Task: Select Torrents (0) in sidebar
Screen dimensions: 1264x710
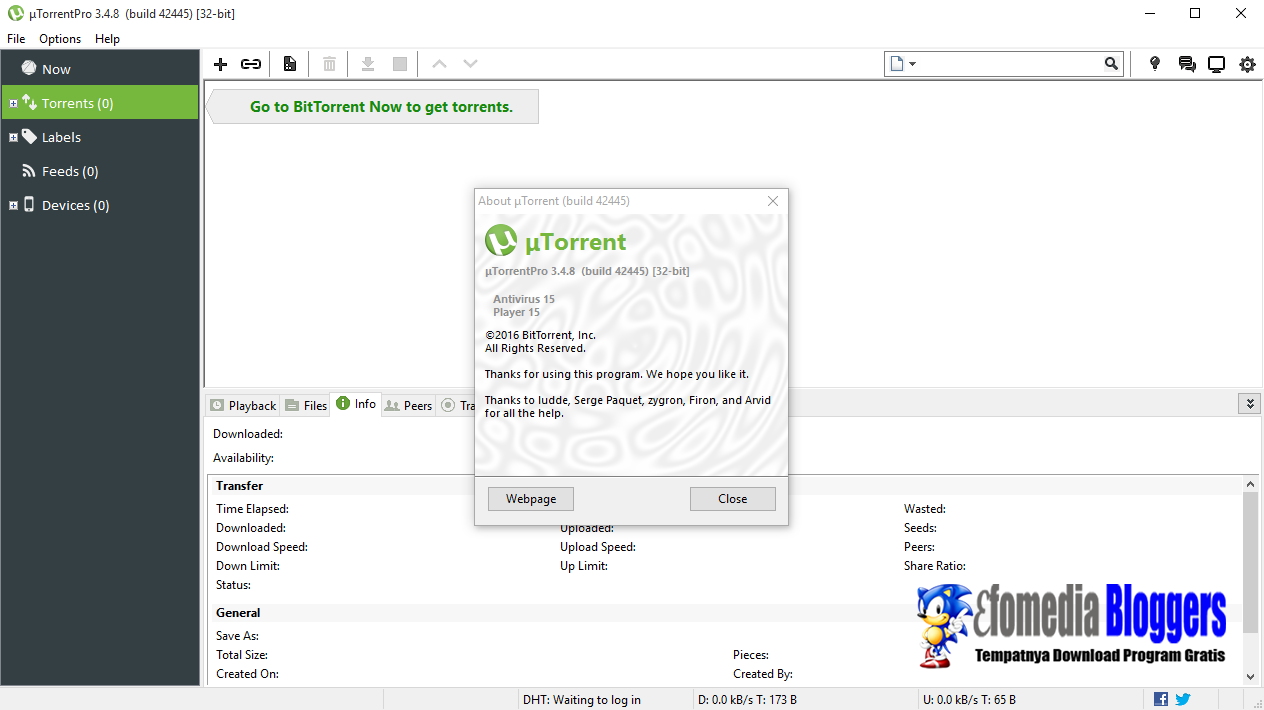Action: click(x=100, y=103)
